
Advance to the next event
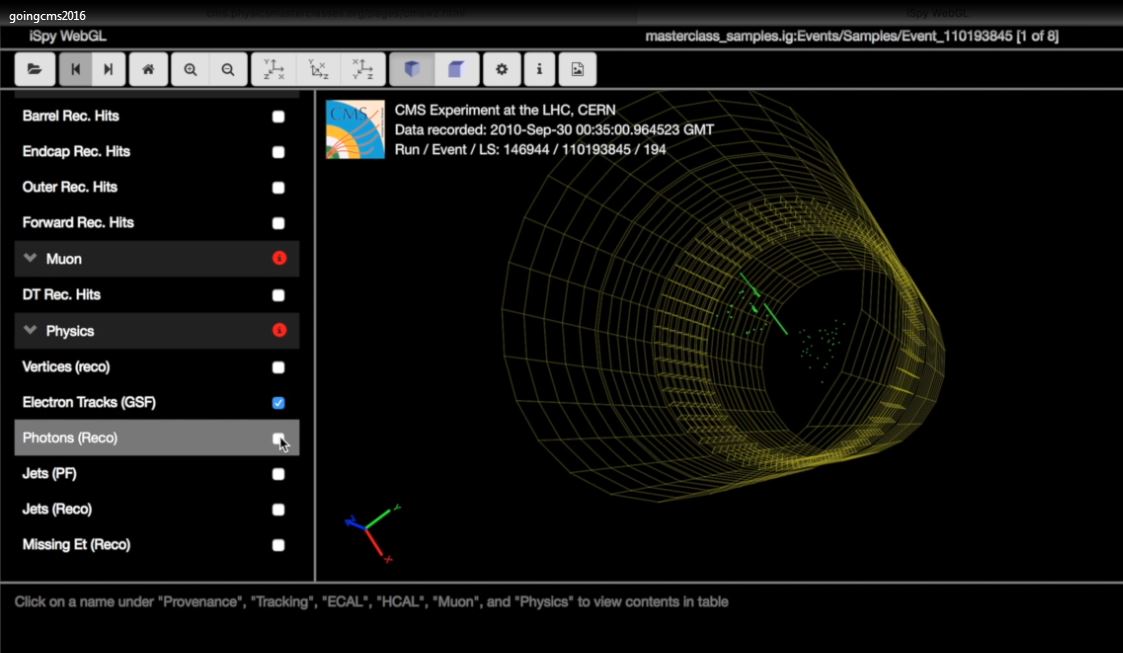[x=108, y=69]
